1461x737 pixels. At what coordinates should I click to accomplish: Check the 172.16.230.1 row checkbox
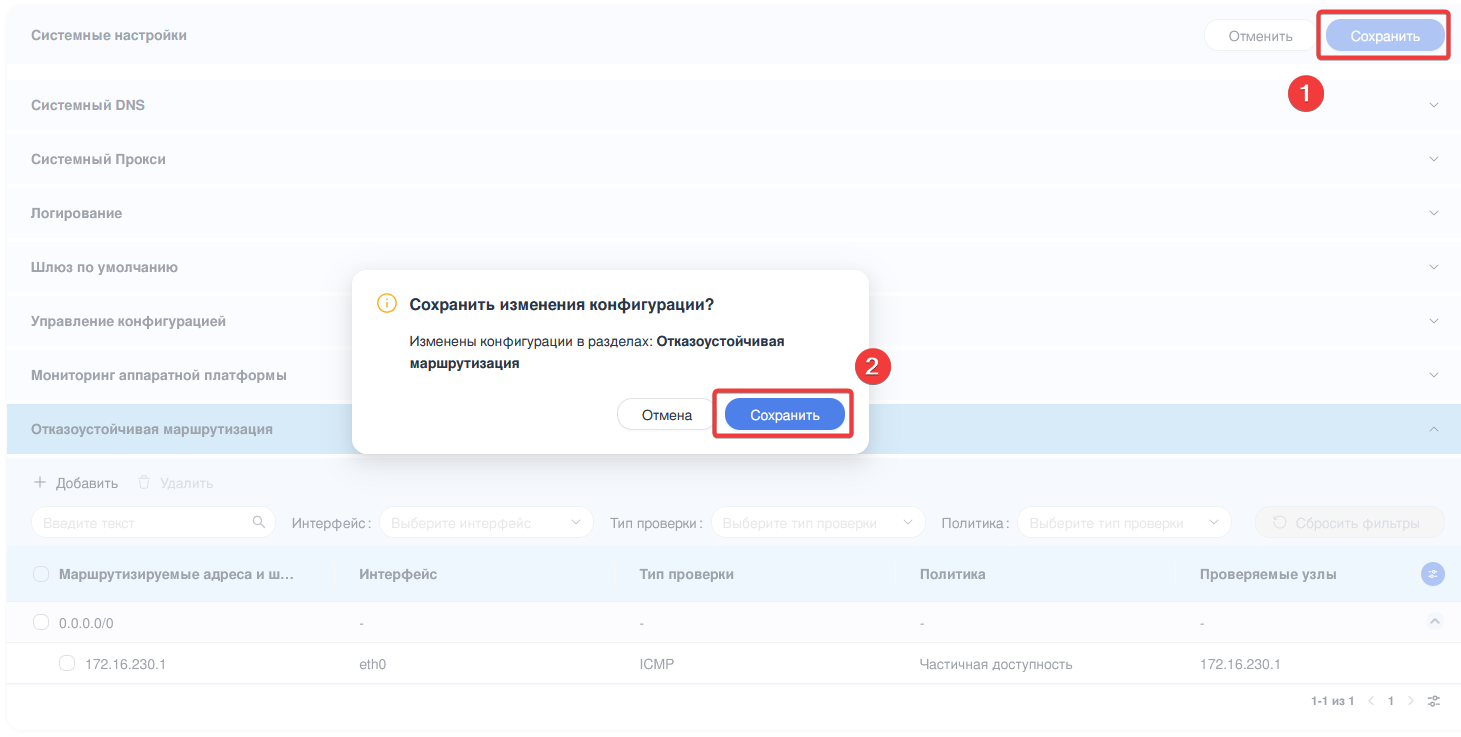point(67,664)
